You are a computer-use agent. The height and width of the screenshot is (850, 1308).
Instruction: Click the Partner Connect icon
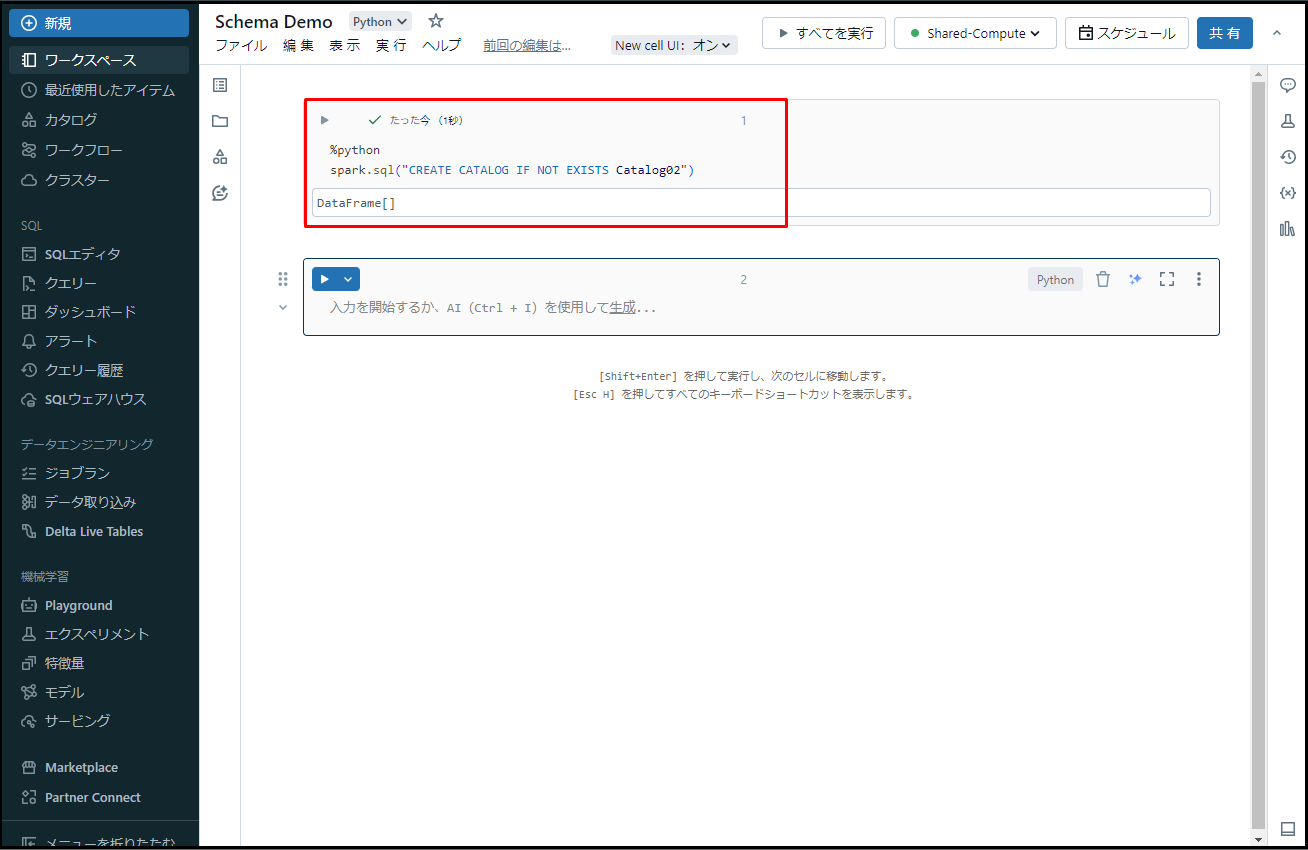point(29,797)
